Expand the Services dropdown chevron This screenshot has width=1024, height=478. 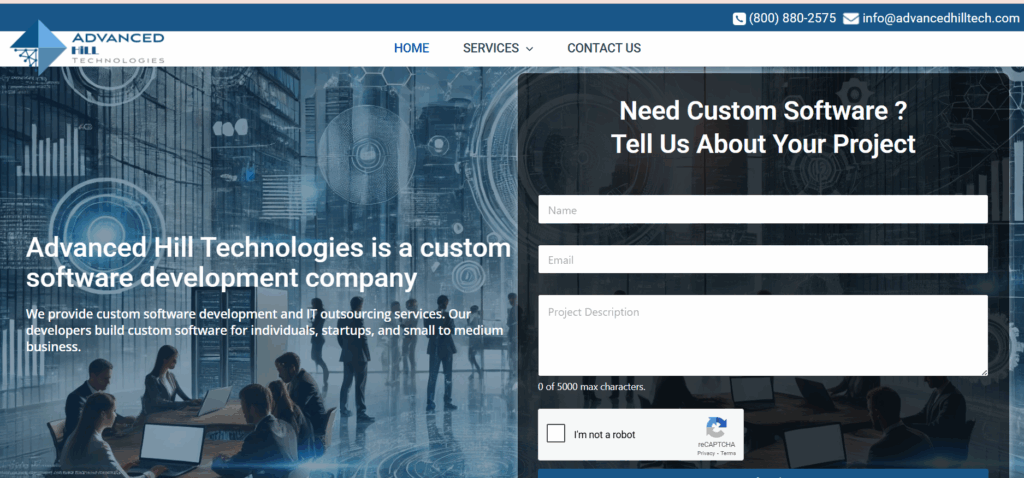click(529, 49)
